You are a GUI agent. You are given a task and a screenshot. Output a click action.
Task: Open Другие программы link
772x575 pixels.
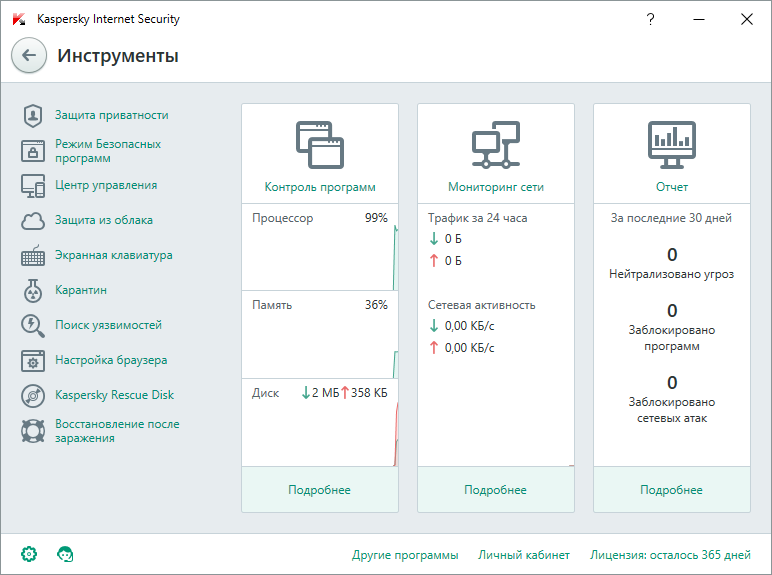(405, 555)
